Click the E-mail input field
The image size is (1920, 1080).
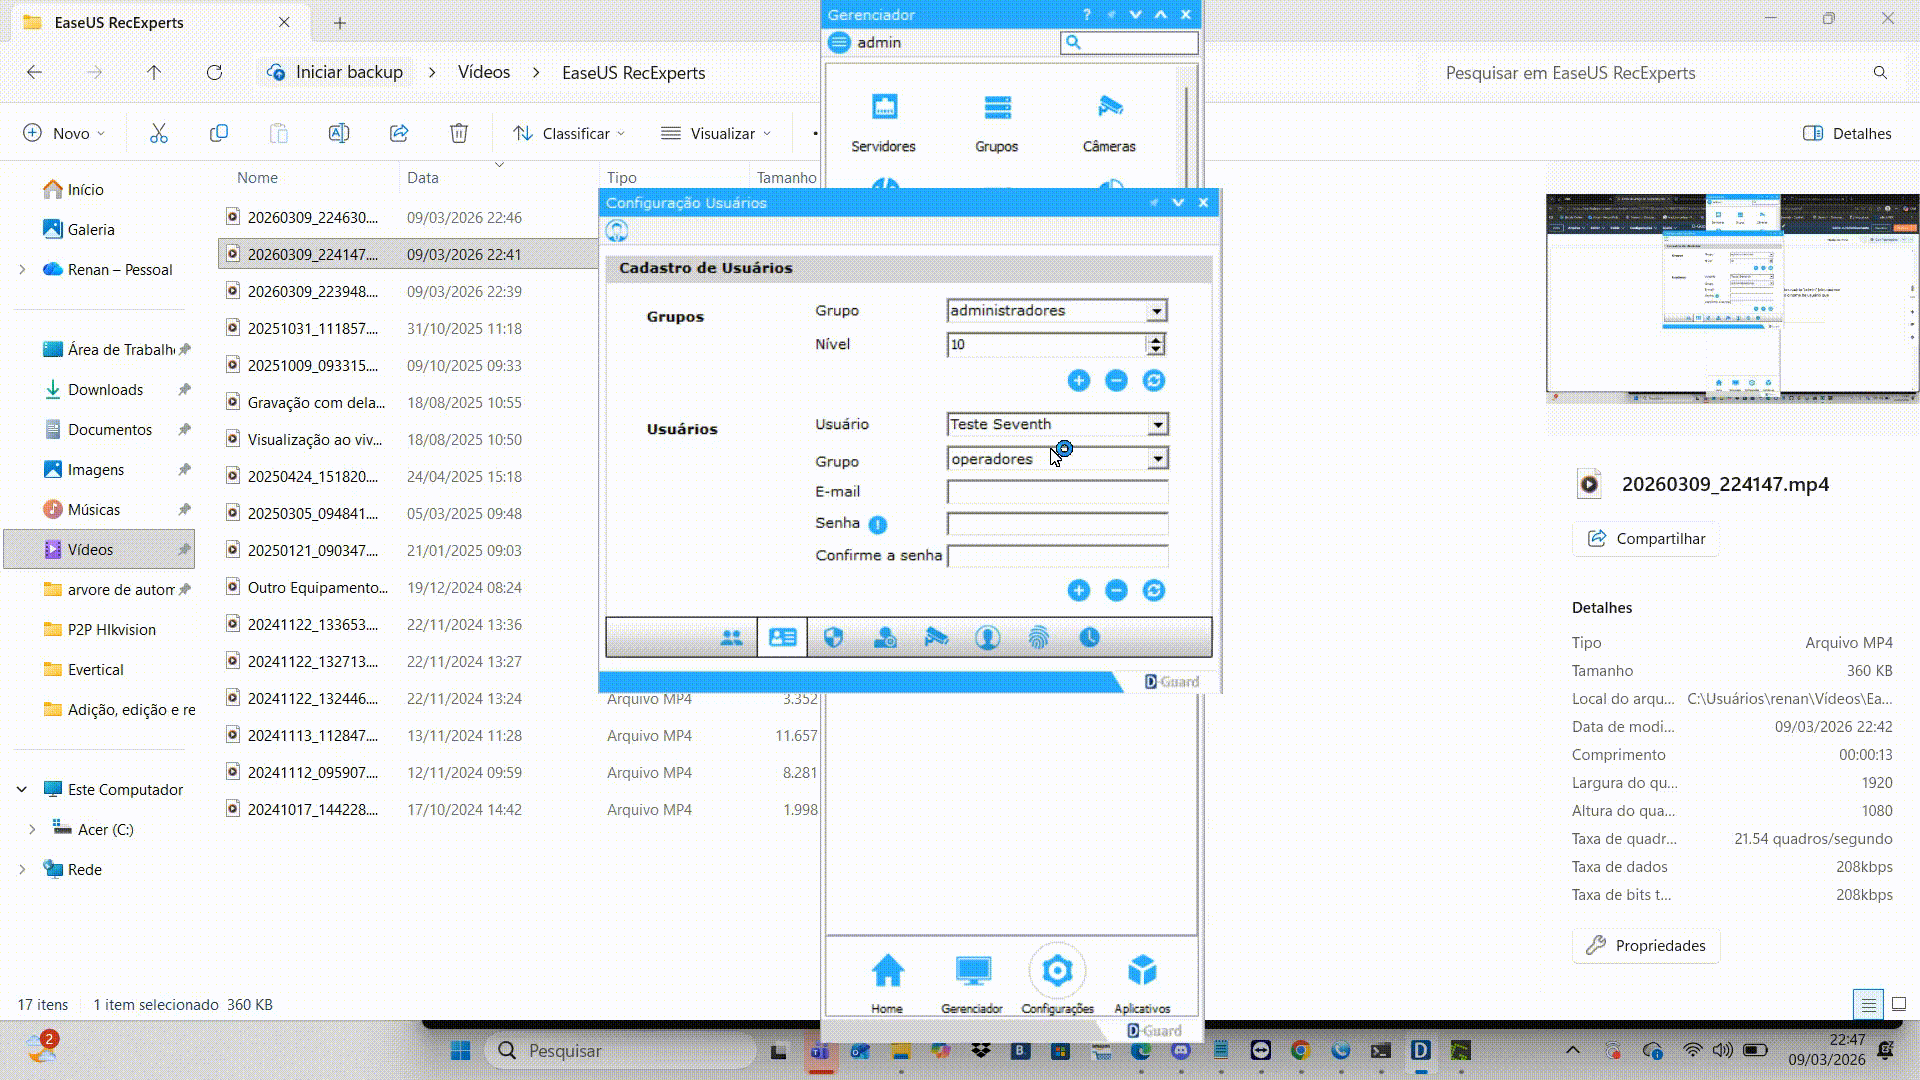[1057, 492]
